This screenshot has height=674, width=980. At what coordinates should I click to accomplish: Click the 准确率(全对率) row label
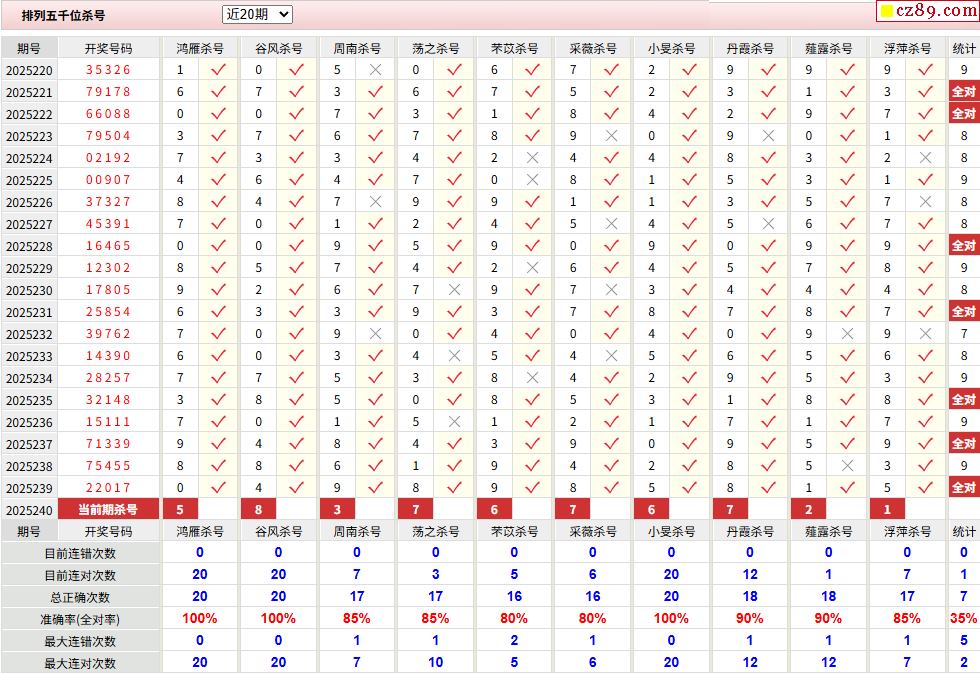point(80,620)
